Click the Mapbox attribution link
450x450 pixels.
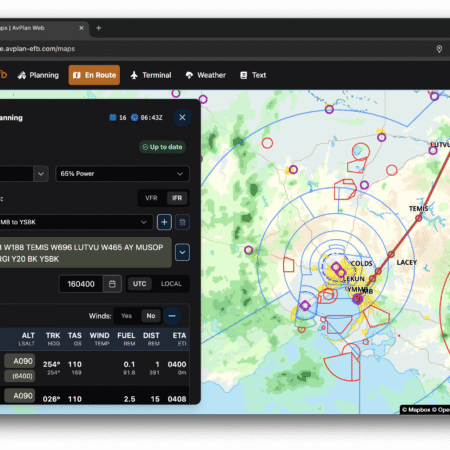pos(416,410)
